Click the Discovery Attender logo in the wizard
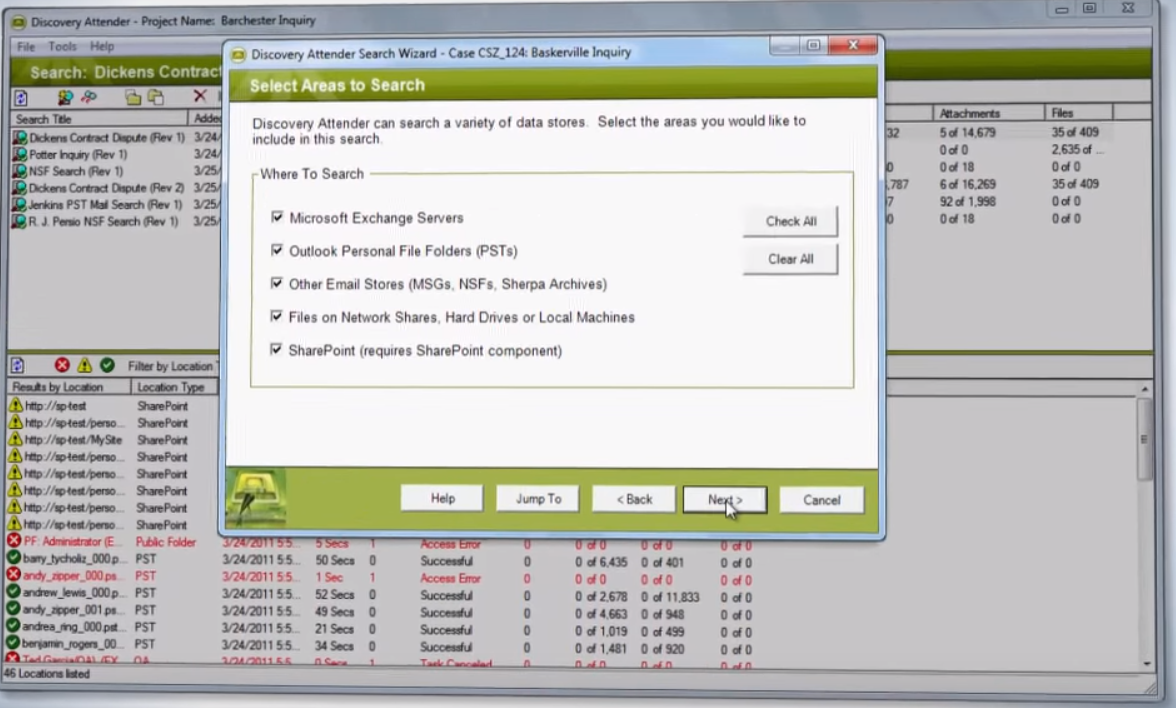 coord(256,495)
